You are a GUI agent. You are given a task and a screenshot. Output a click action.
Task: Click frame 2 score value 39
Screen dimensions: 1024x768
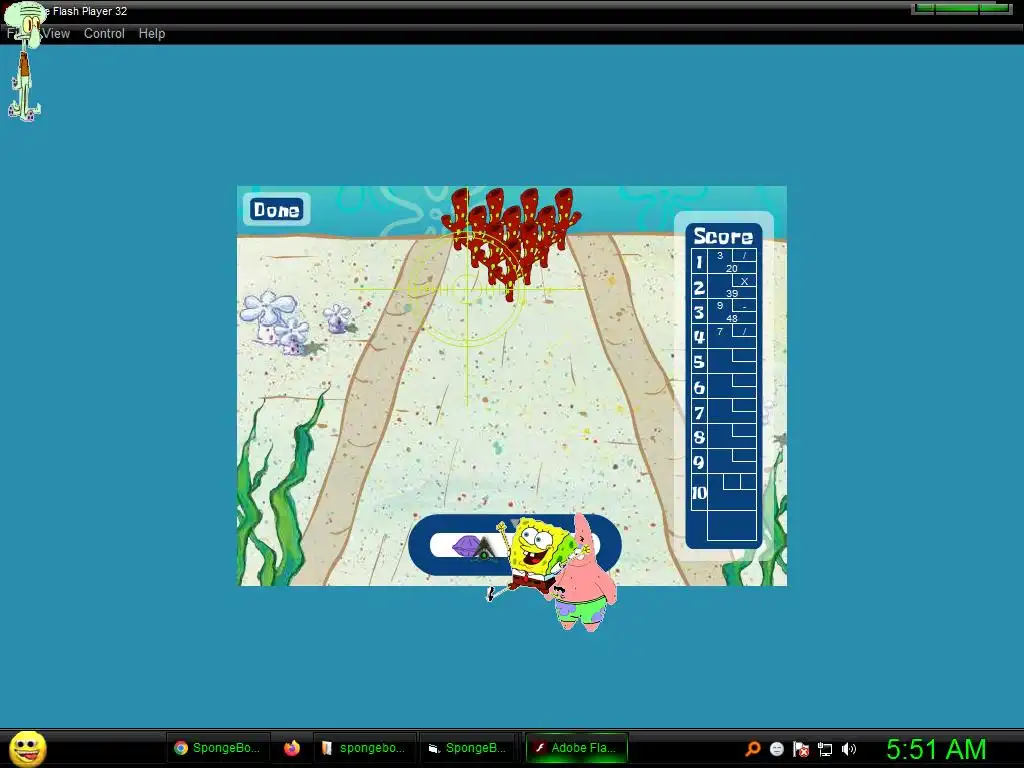[x=732, y=293]
